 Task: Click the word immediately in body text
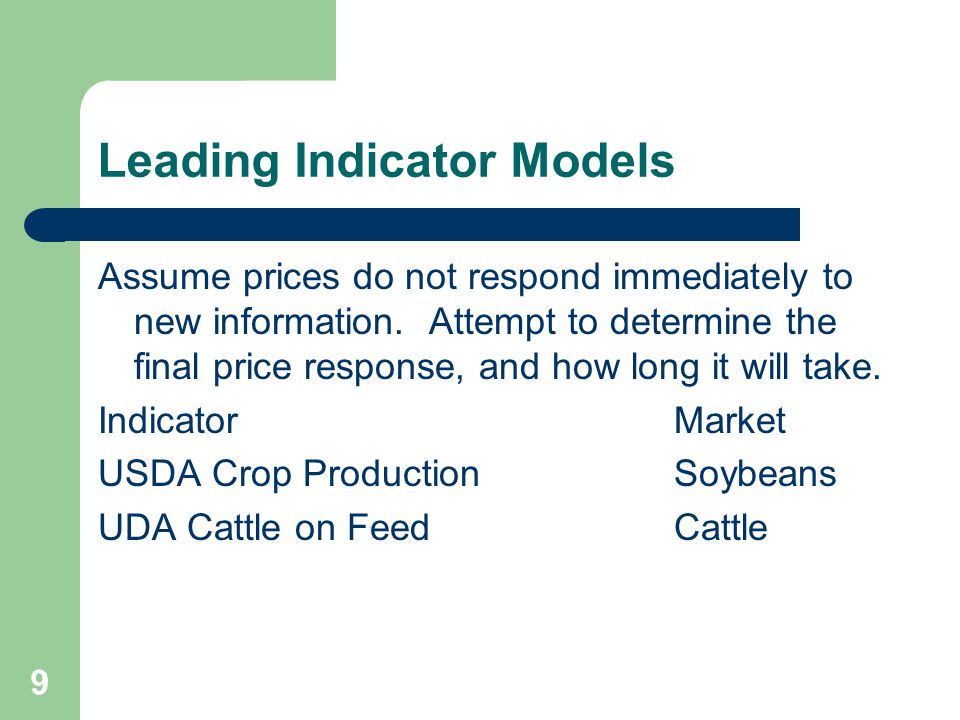tap(710, 277)
